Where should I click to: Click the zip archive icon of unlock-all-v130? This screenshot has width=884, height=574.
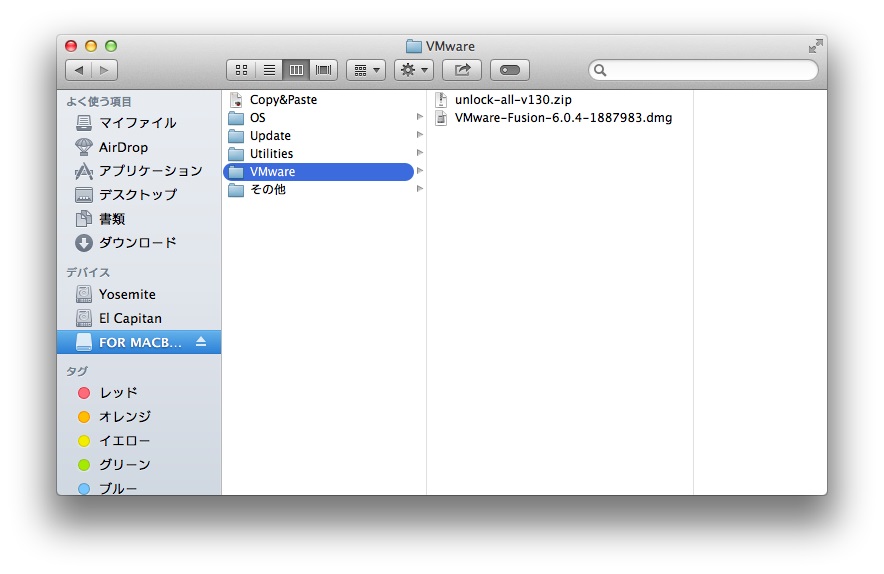(441, 100)
